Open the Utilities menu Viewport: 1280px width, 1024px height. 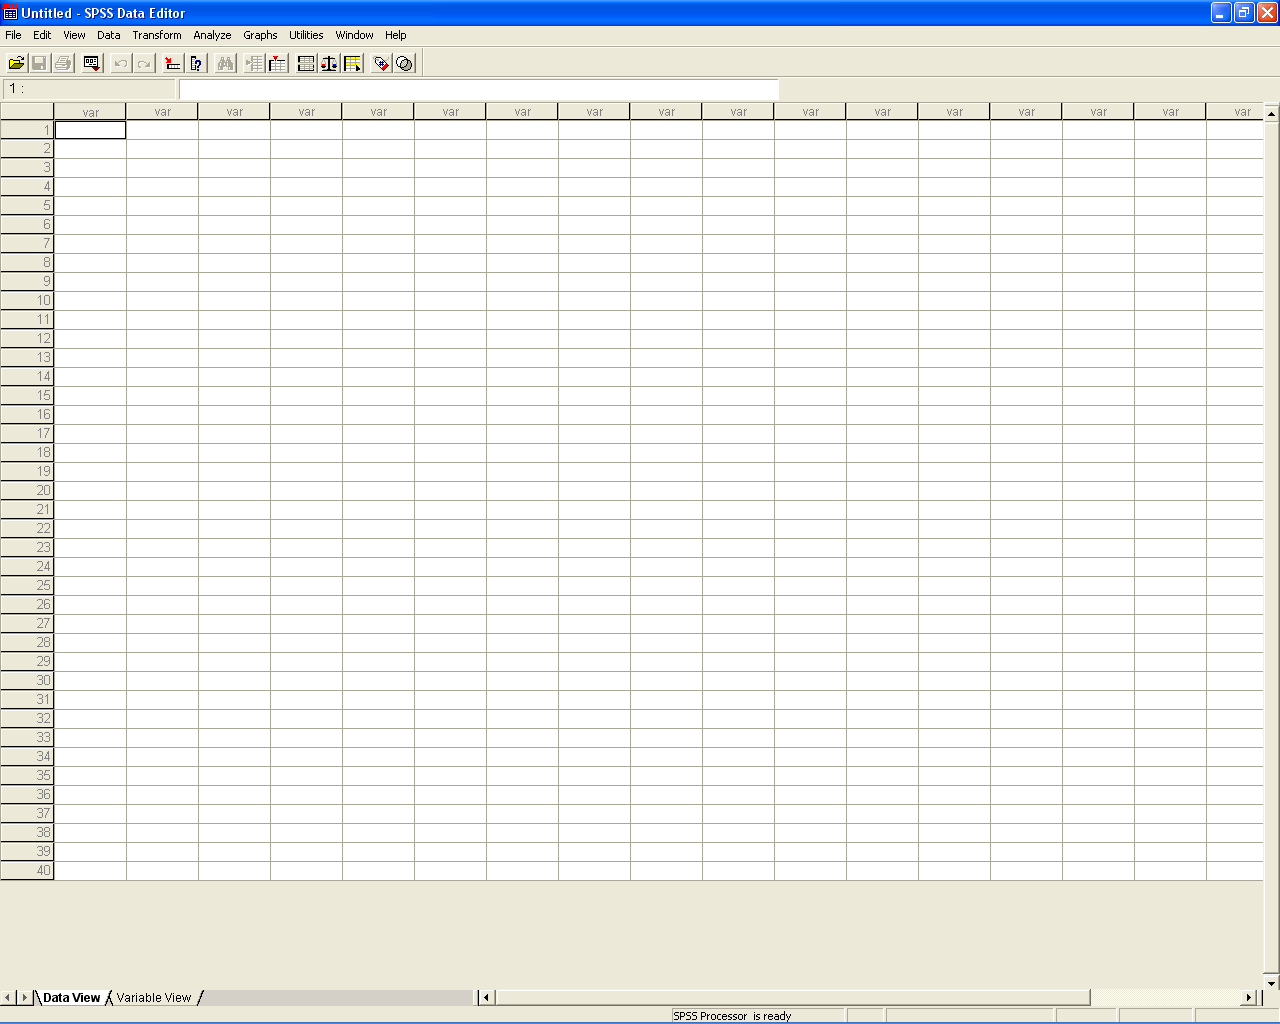click(x=306, y=35)
